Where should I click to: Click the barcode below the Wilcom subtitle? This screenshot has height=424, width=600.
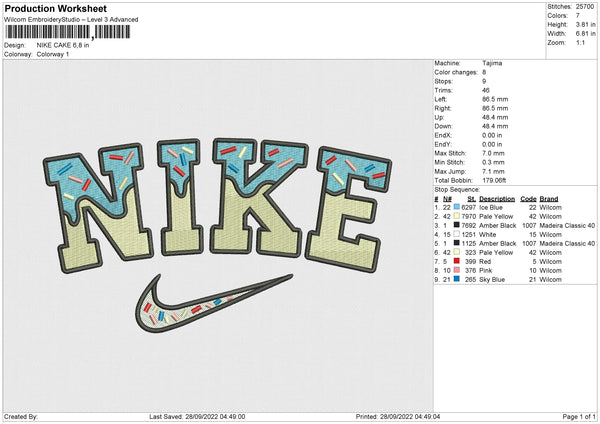point(68,32)
